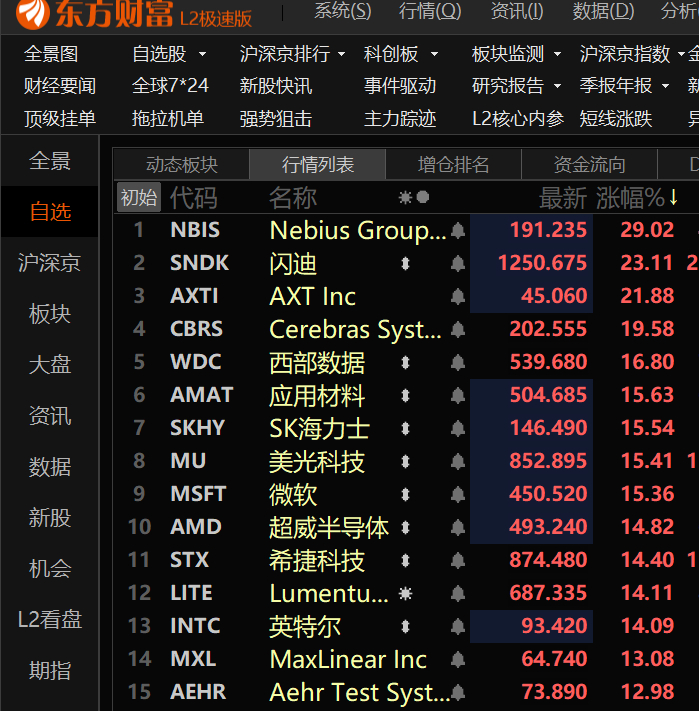Click the alert bell for WDC row
This screenshot has width=699, height=711.
tap(458, 362)
